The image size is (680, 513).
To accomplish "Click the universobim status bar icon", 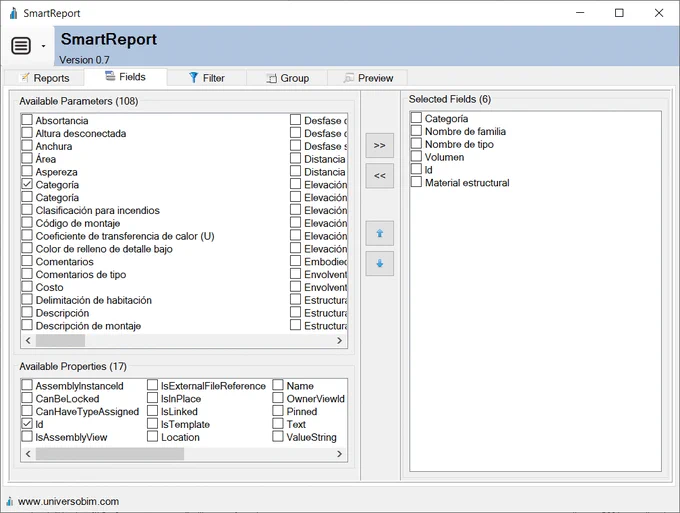I will (x=10, y=502).
